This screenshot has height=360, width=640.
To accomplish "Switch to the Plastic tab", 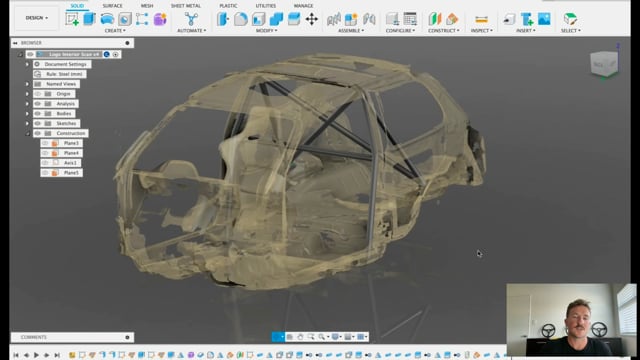I will [228, 6].
